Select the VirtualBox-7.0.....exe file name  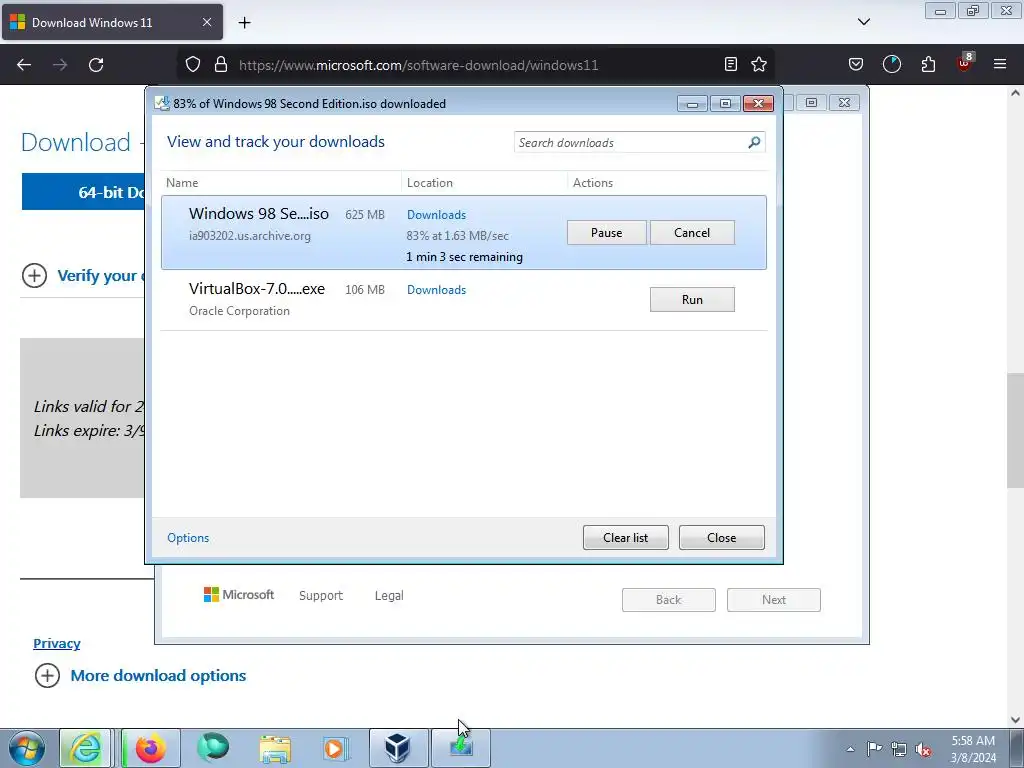257,289
